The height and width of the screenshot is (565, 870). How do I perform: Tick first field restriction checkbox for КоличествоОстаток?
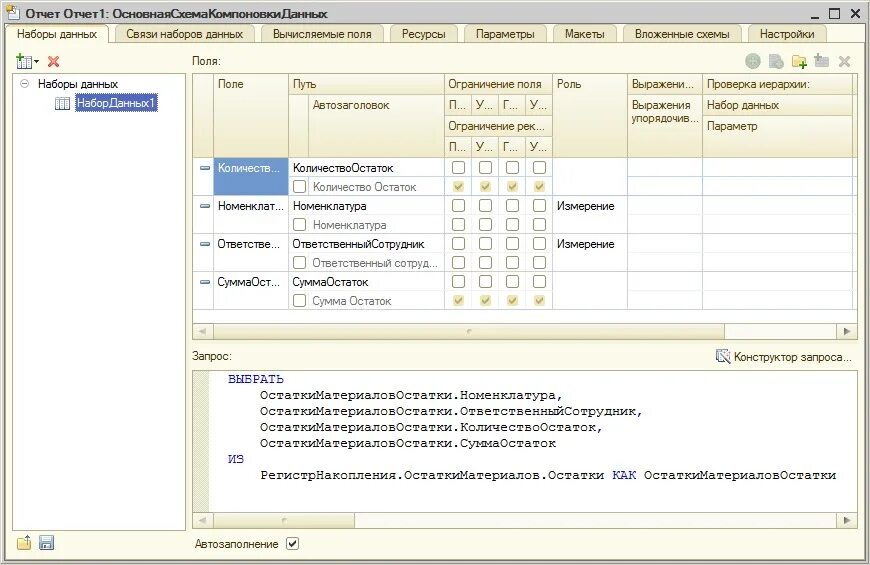458,168
